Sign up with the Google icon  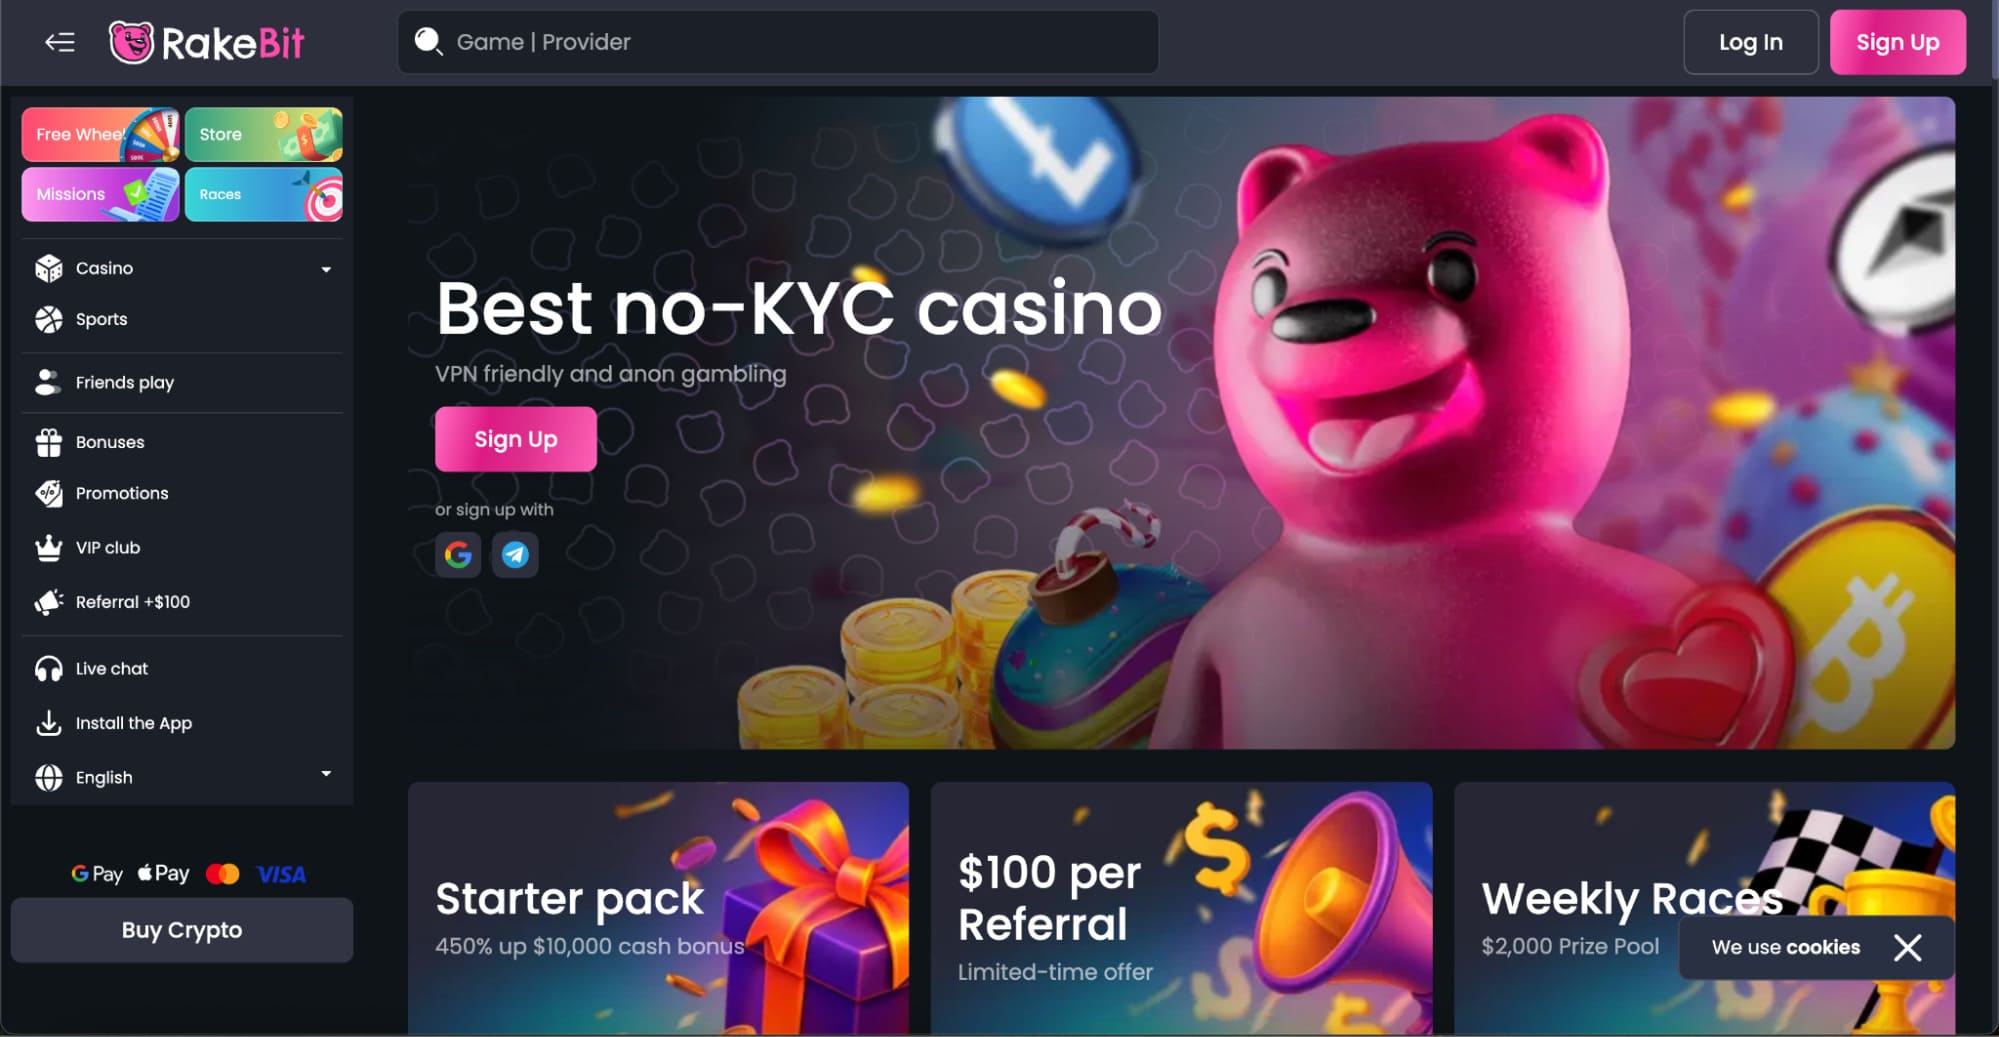[458, 554]
